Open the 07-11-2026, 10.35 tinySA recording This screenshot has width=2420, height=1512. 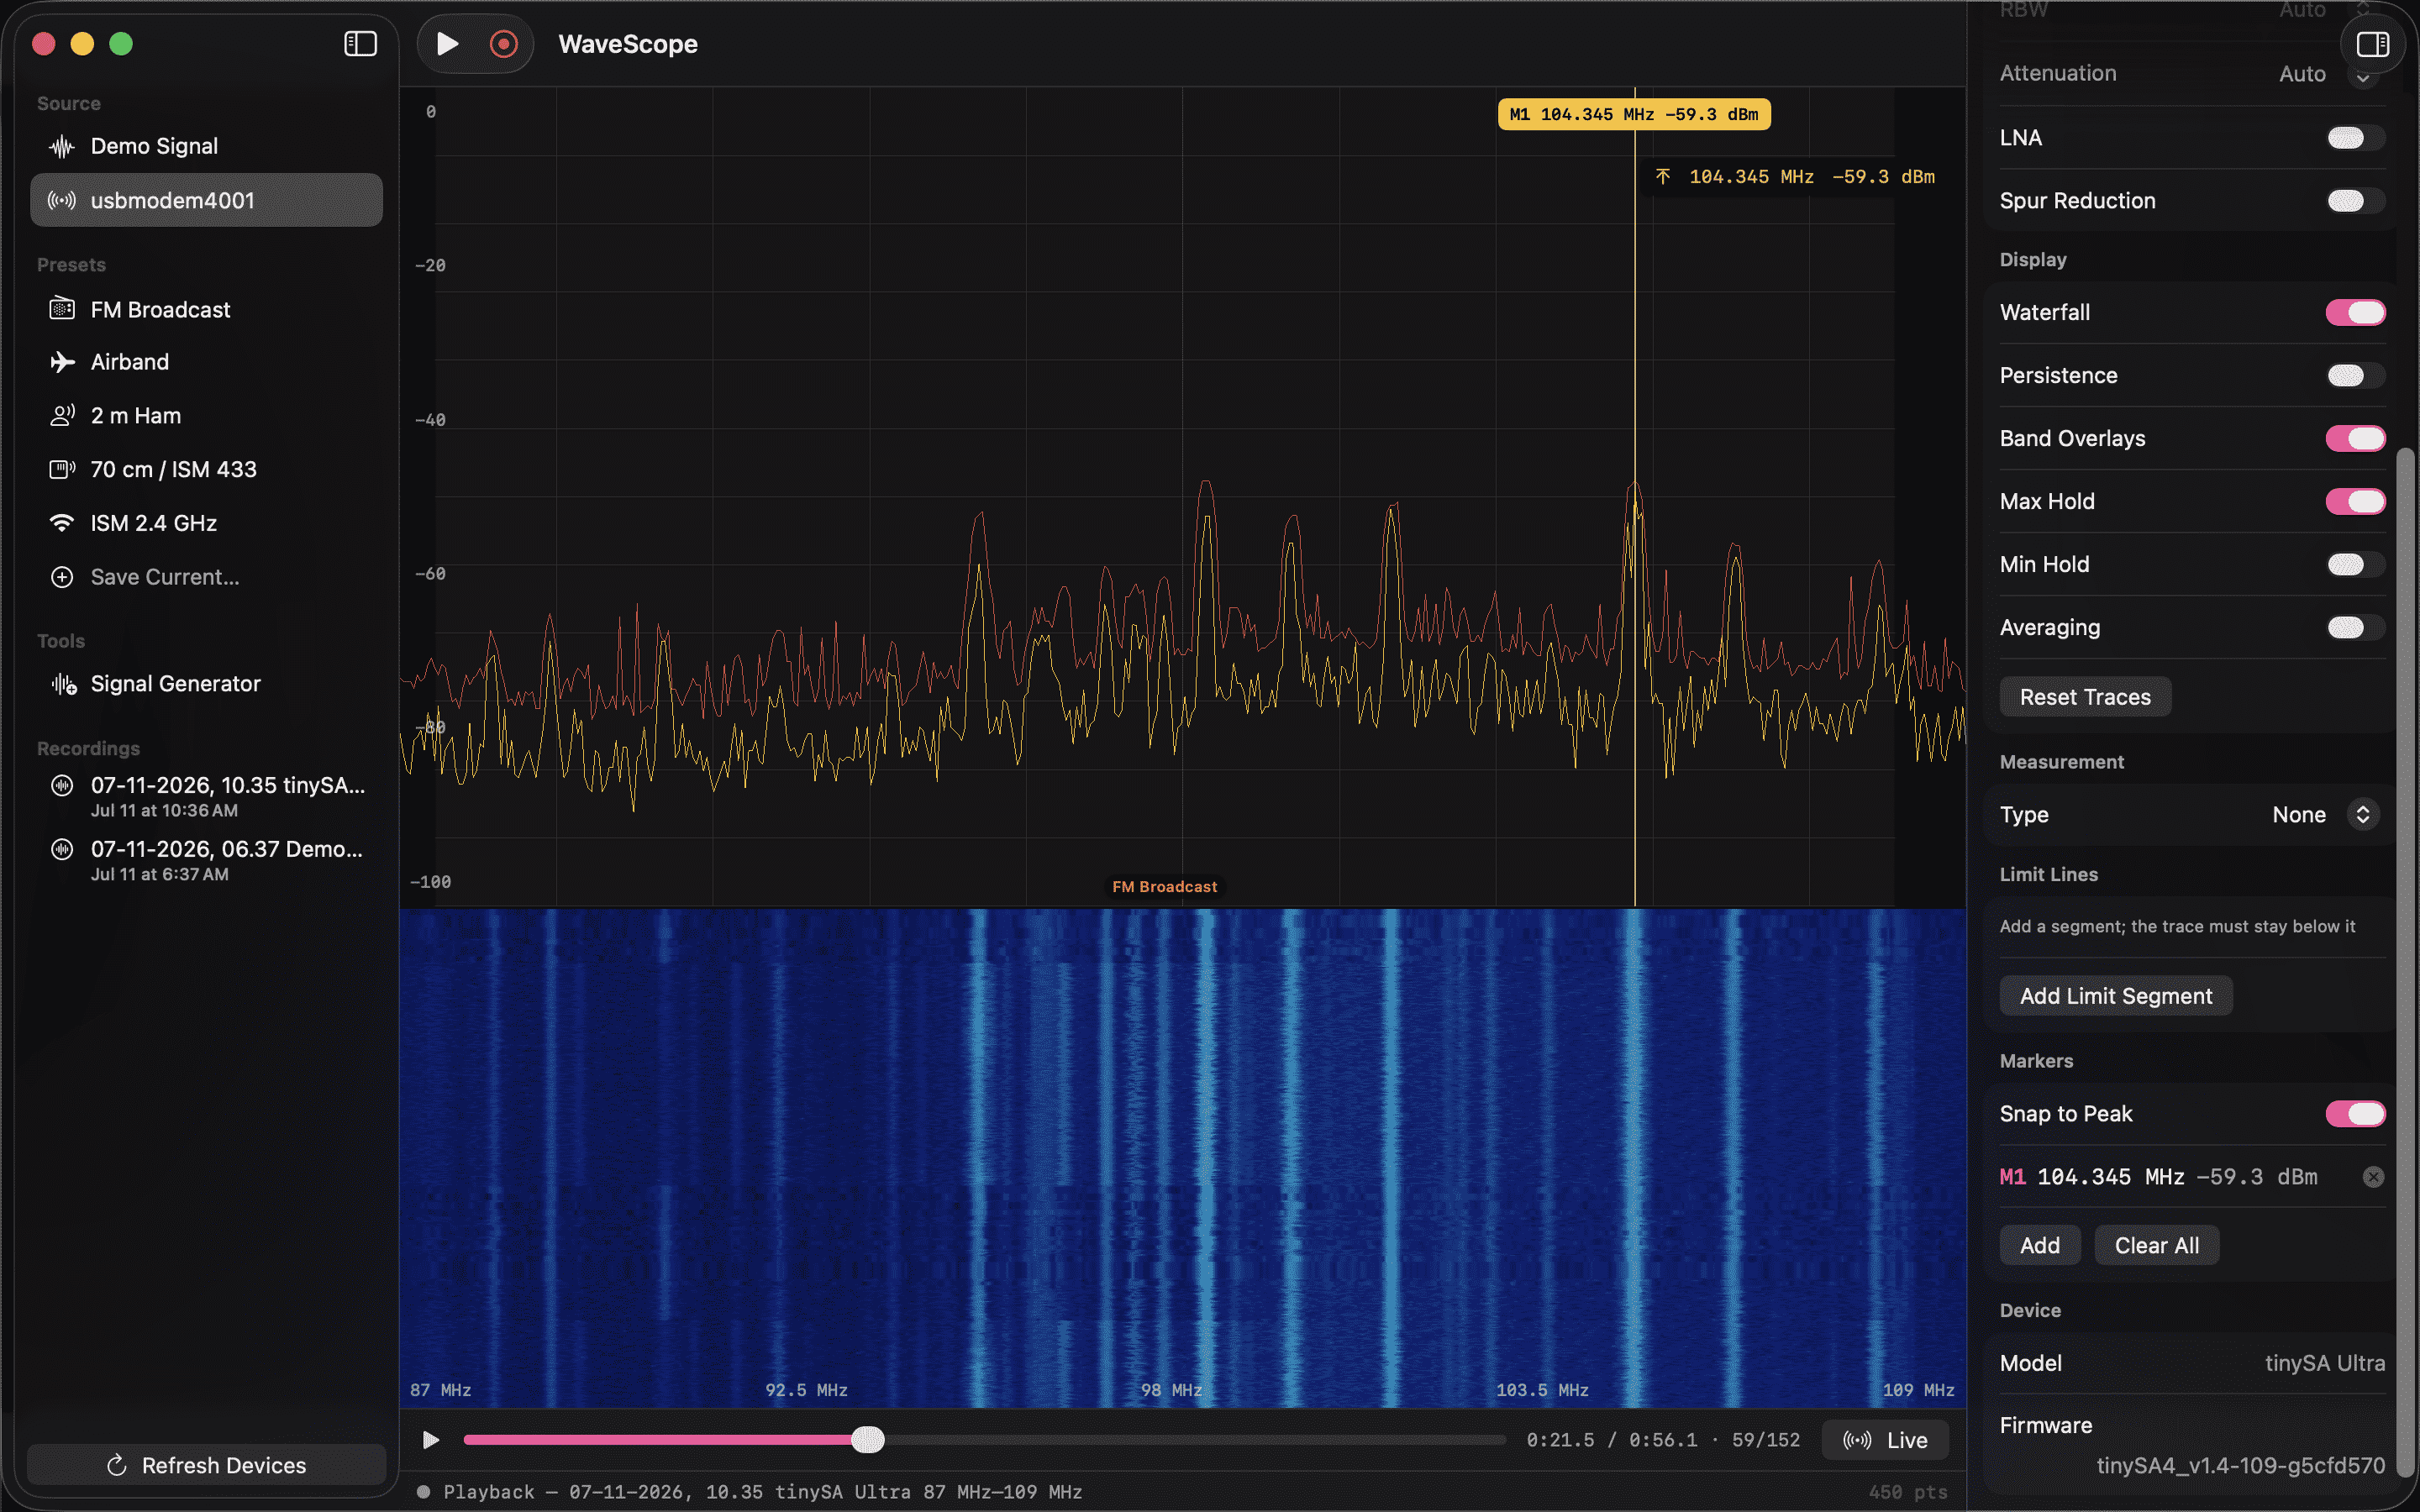(206, 796)
